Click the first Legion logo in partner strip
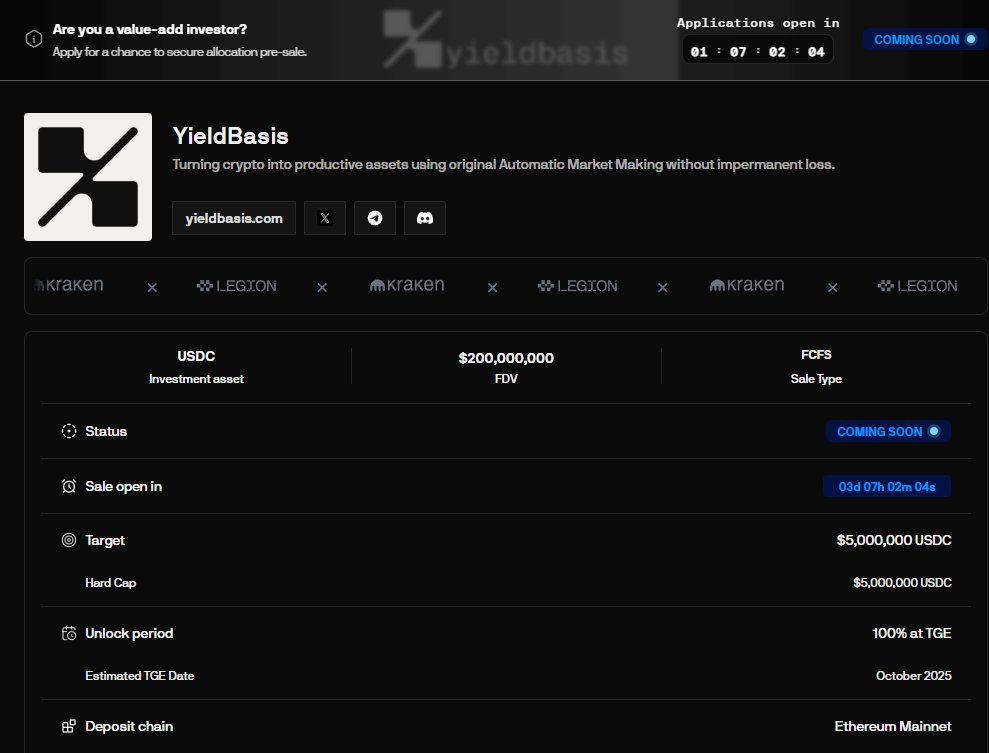 click(237, 286)
